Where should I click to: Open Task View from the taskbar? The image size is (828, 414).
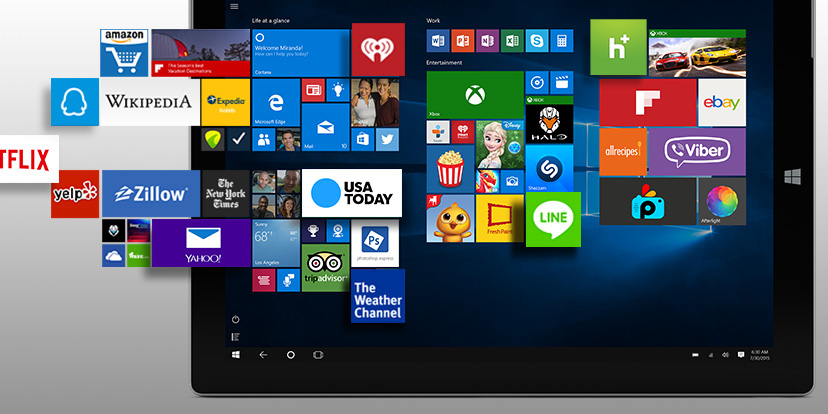pyautogui.click(x=318, y=355)
